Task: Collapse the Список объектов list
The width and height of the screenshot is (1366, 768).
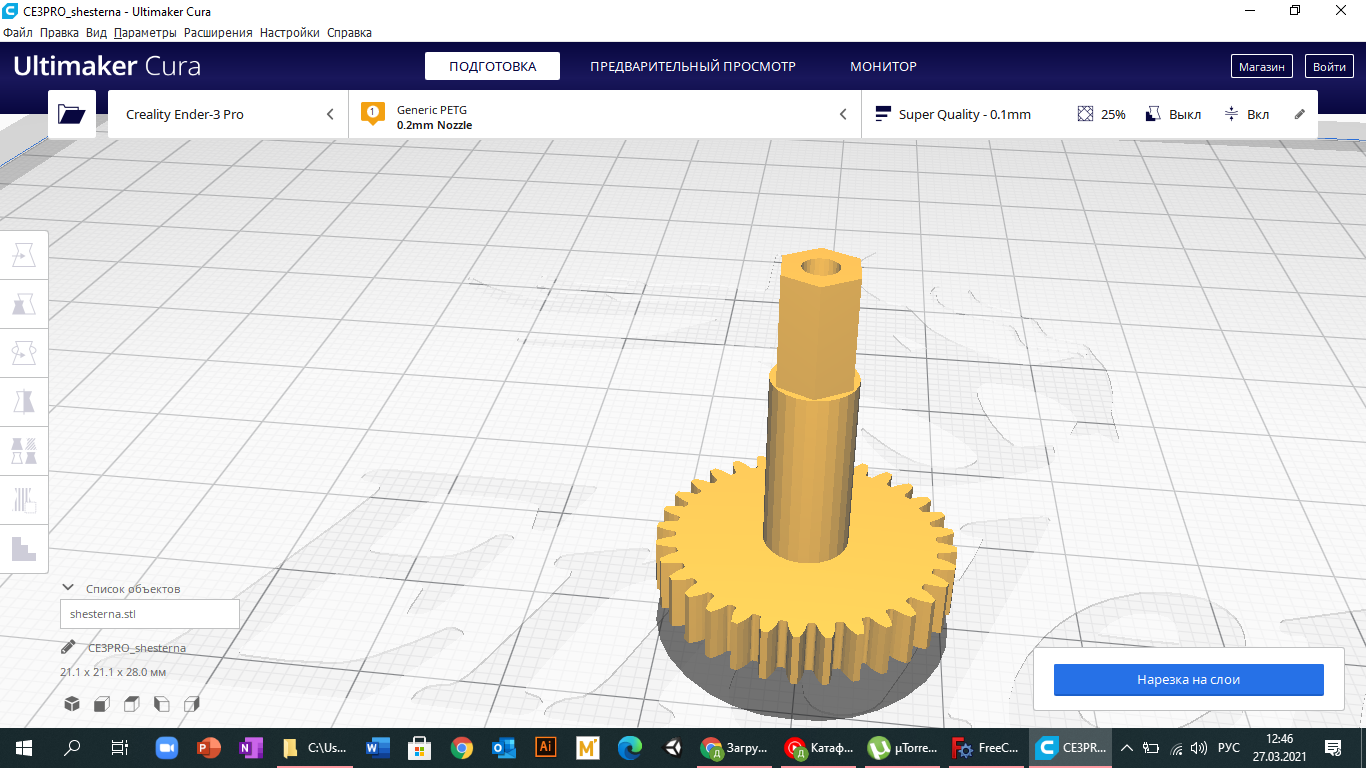Action: 68,588
